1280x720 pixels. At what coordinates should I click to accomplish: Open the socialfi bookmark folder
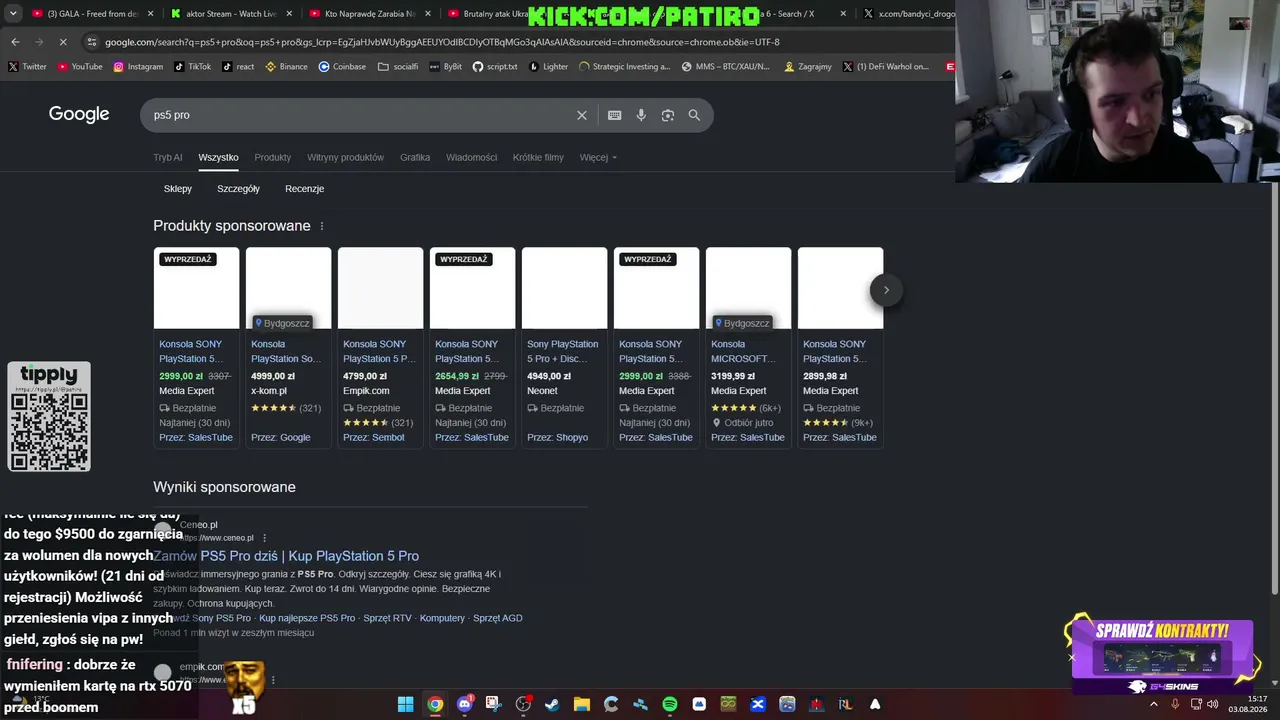(398, 67)
